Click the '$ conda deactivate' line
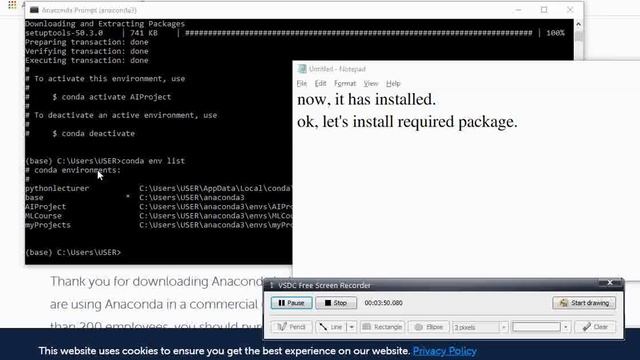Viewport: 640px width, 360px height. (x=93, y=133)
